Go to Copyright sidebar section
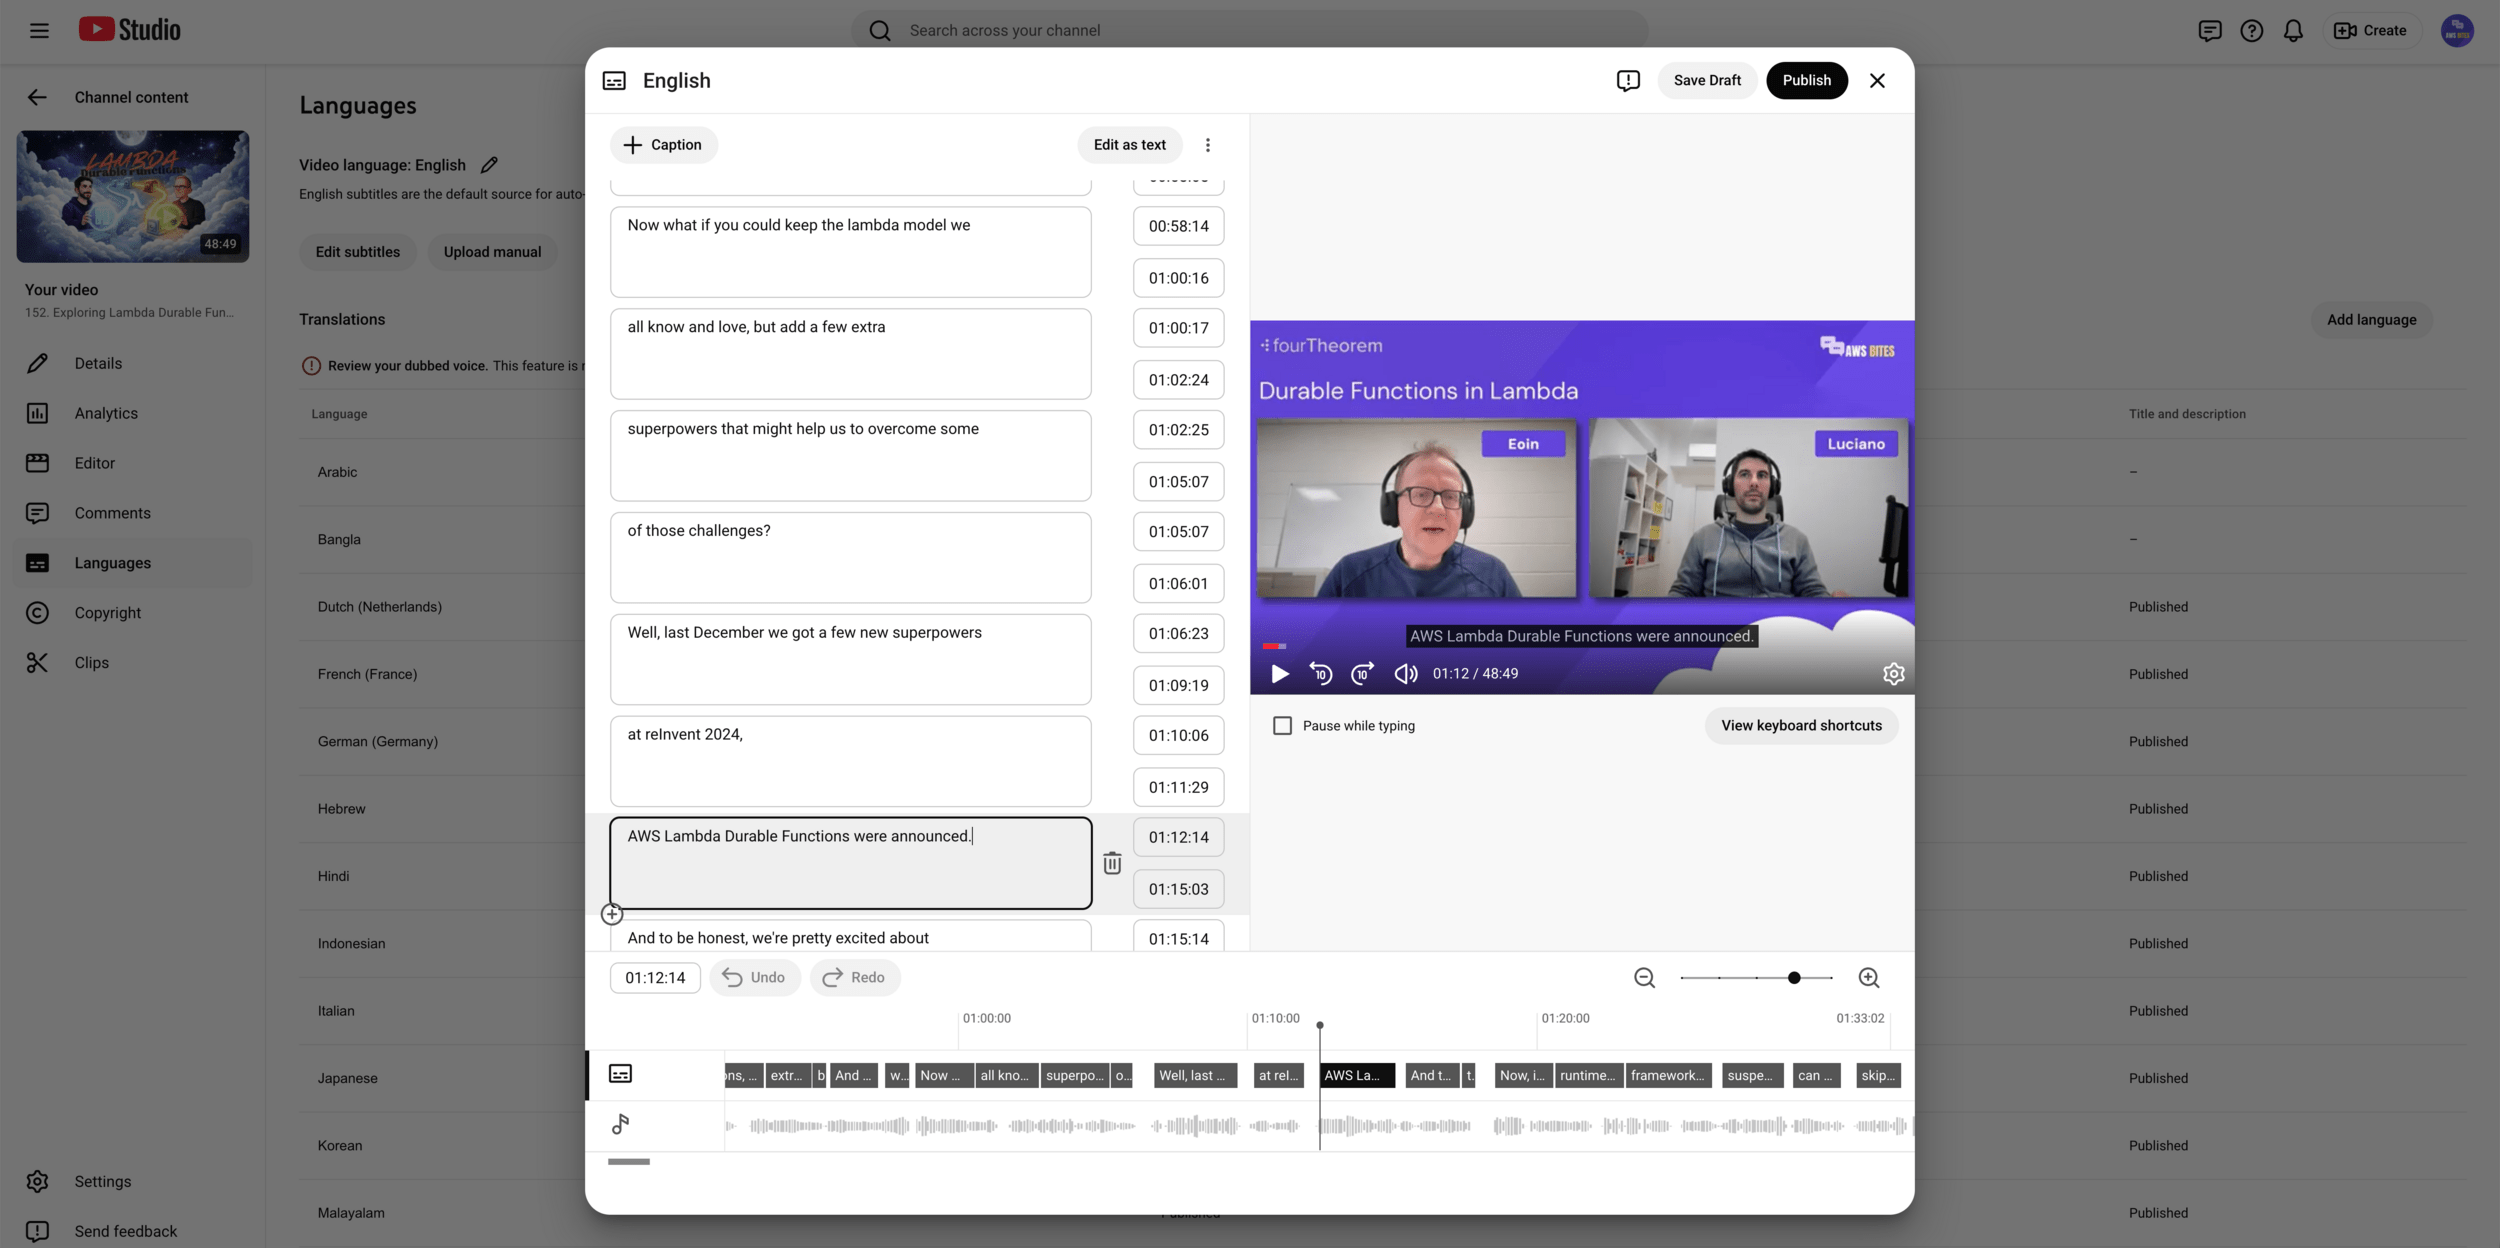Screen dimensions: 2500x1248 pos(107,613)
